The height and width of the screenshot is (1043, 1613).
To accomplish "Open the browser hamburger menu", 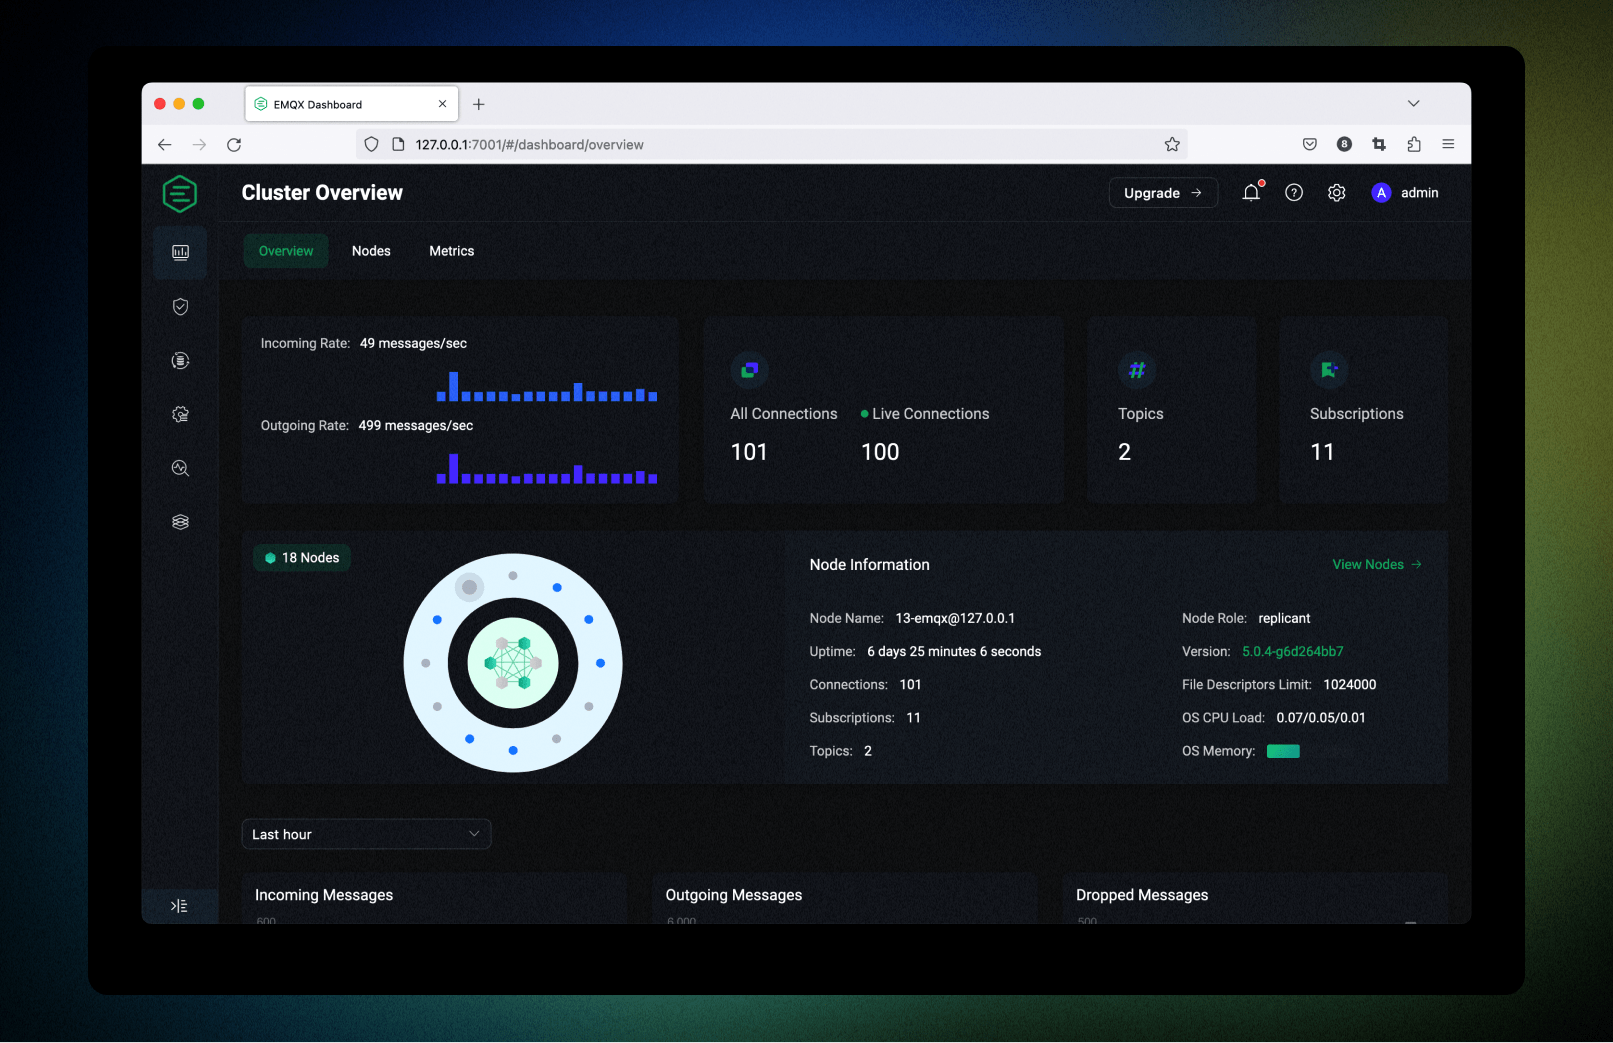I will click(x=1448, y=144).
